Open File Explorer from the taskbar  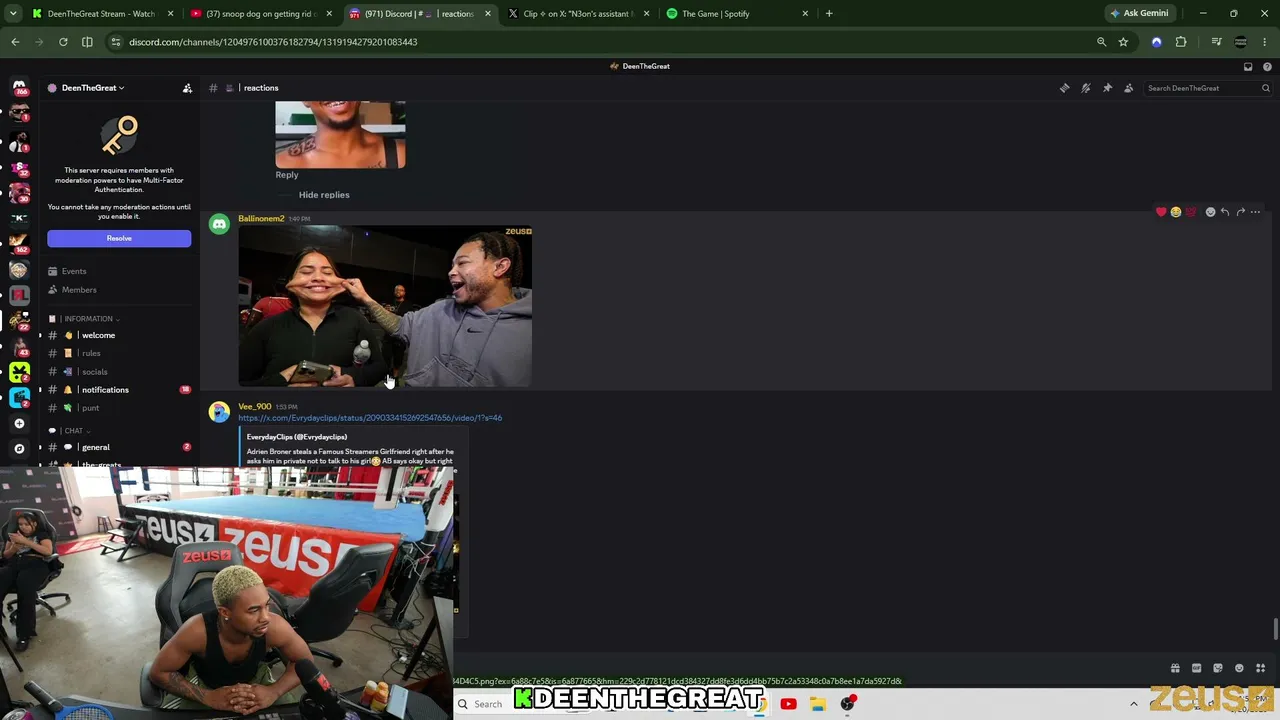tap(818, 704)
